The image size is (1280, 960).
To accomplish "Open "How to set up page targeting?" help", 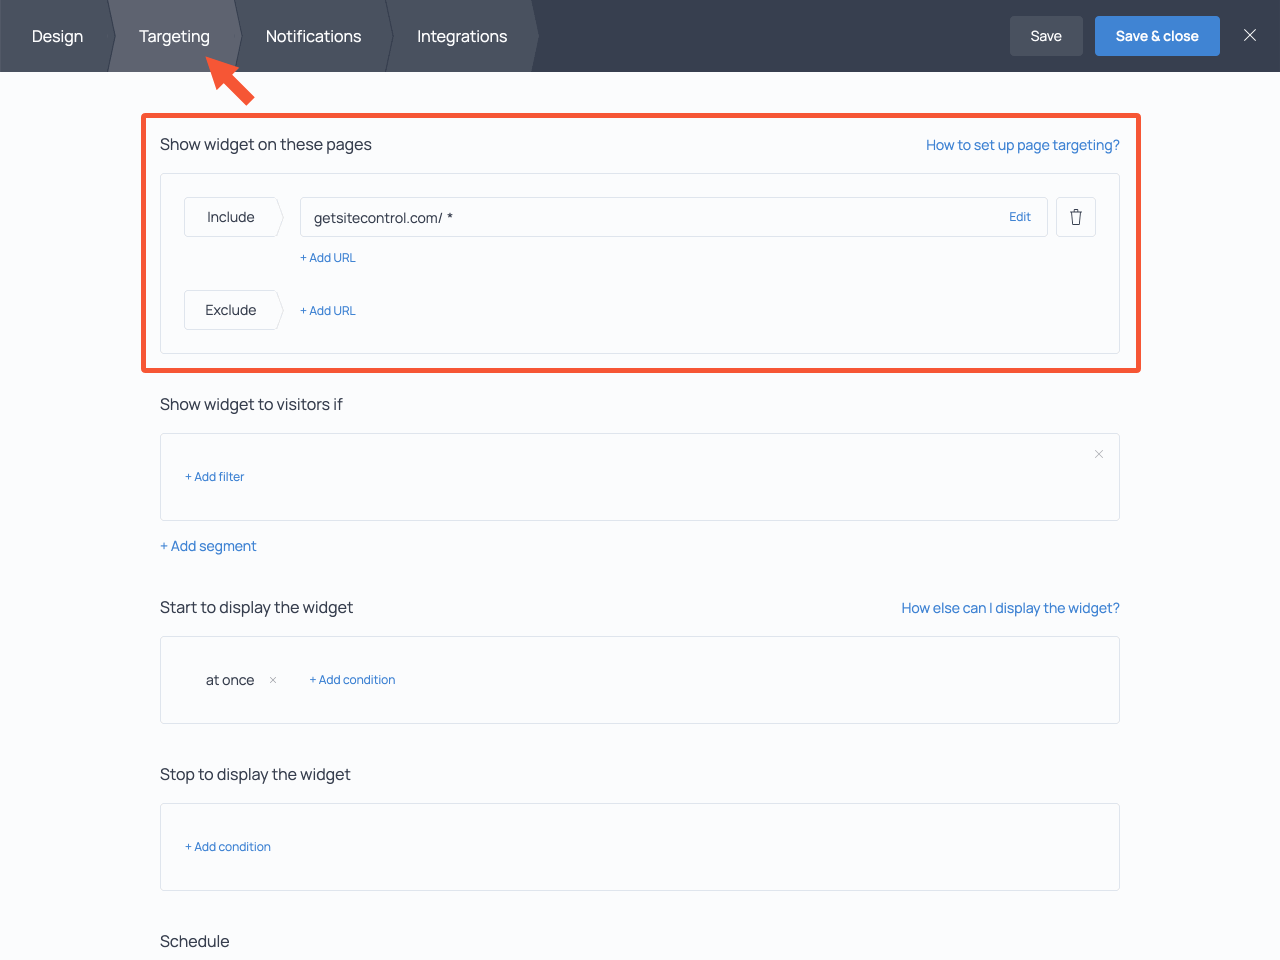I will [1022, 144].
